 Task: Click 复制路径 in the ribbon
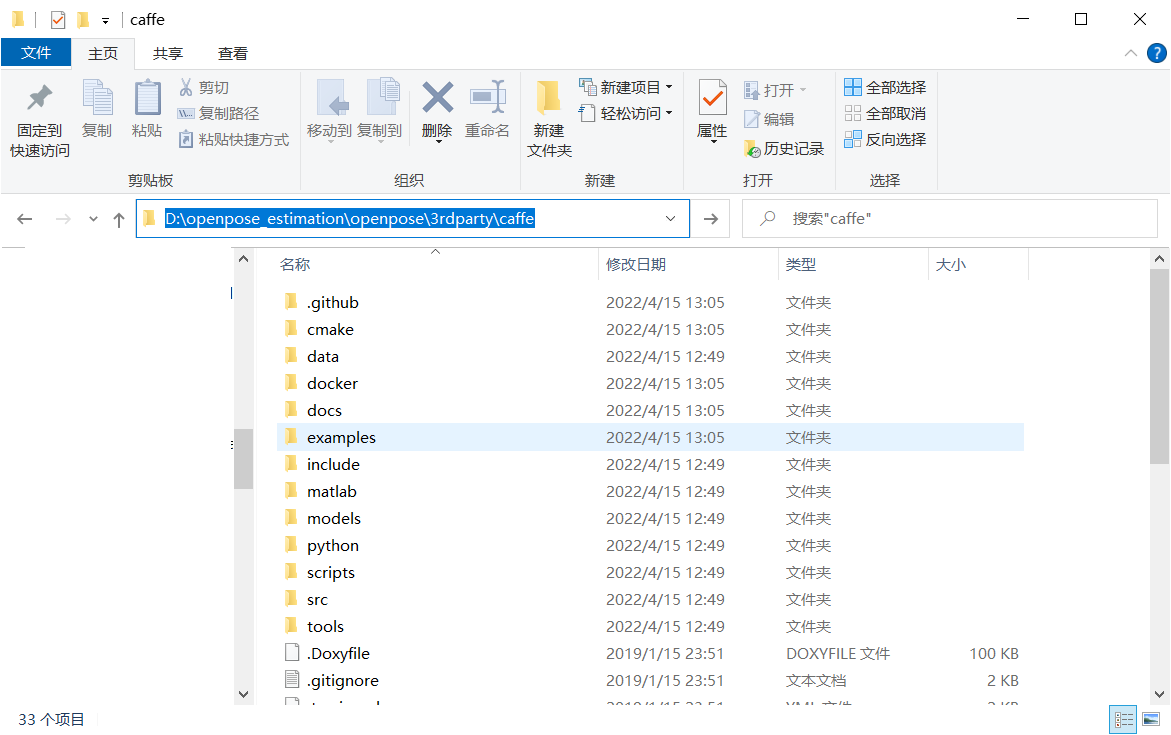tap(218, 114)
